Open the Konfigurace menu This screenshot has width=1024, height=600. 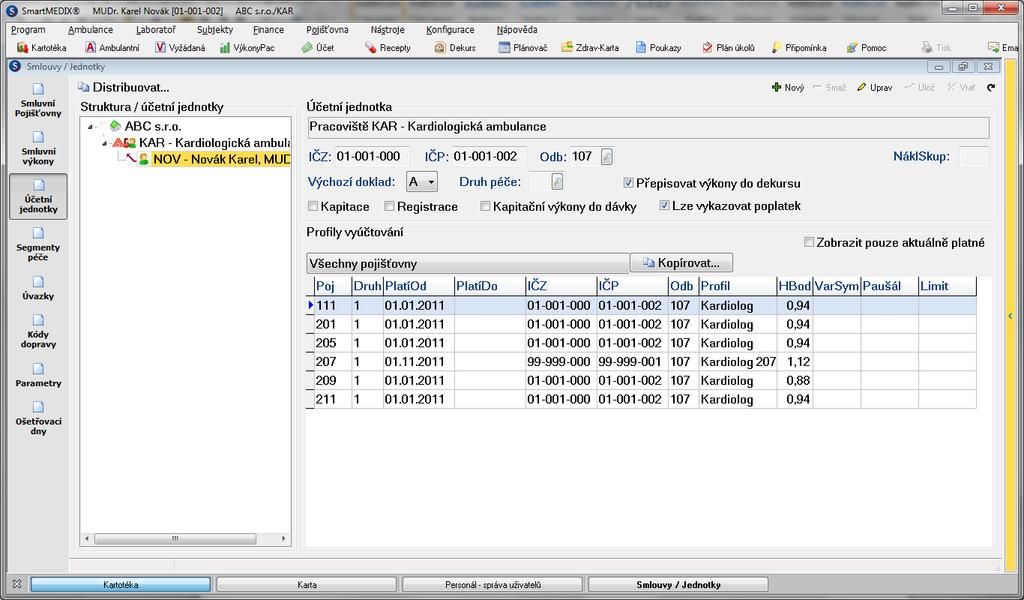pyautogui.click(x=450, y=29)
